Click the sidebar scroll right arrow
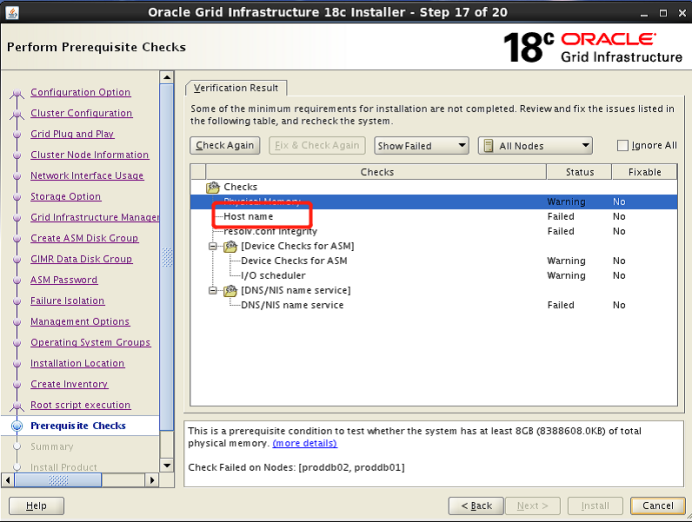 152,480
